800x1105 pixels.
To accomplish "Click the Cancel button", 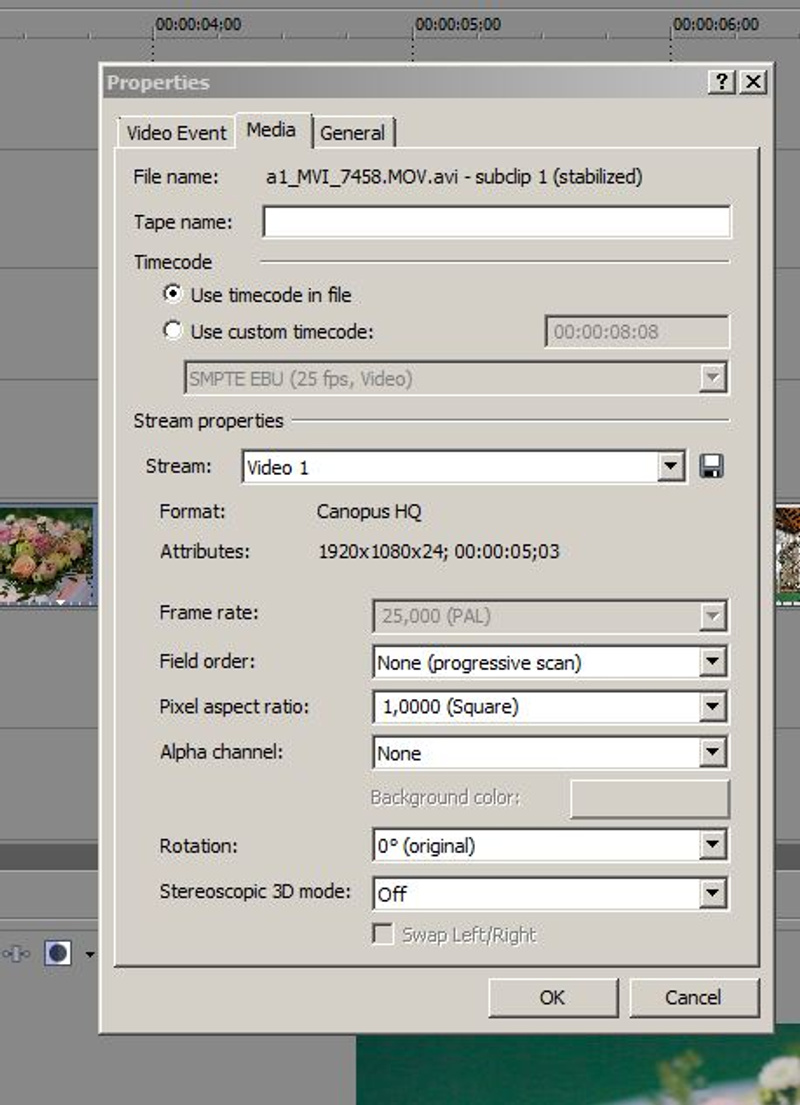I will point(694,997).
